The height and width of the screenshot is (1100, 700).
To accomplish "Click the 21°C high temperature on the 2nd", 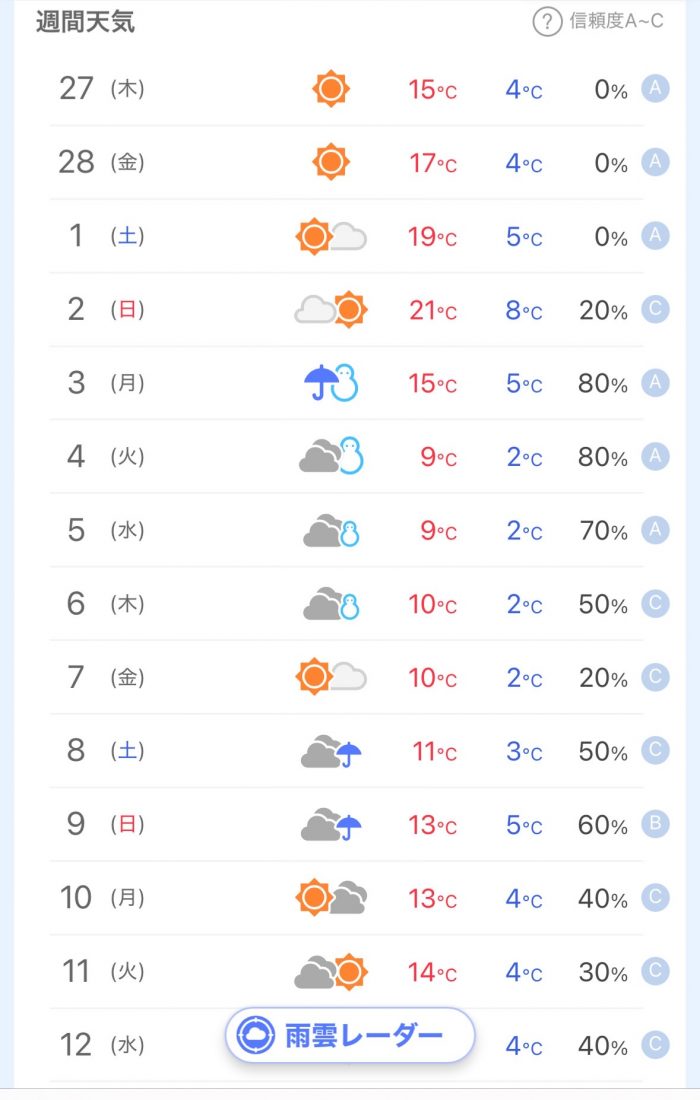I will pos(432,310).
